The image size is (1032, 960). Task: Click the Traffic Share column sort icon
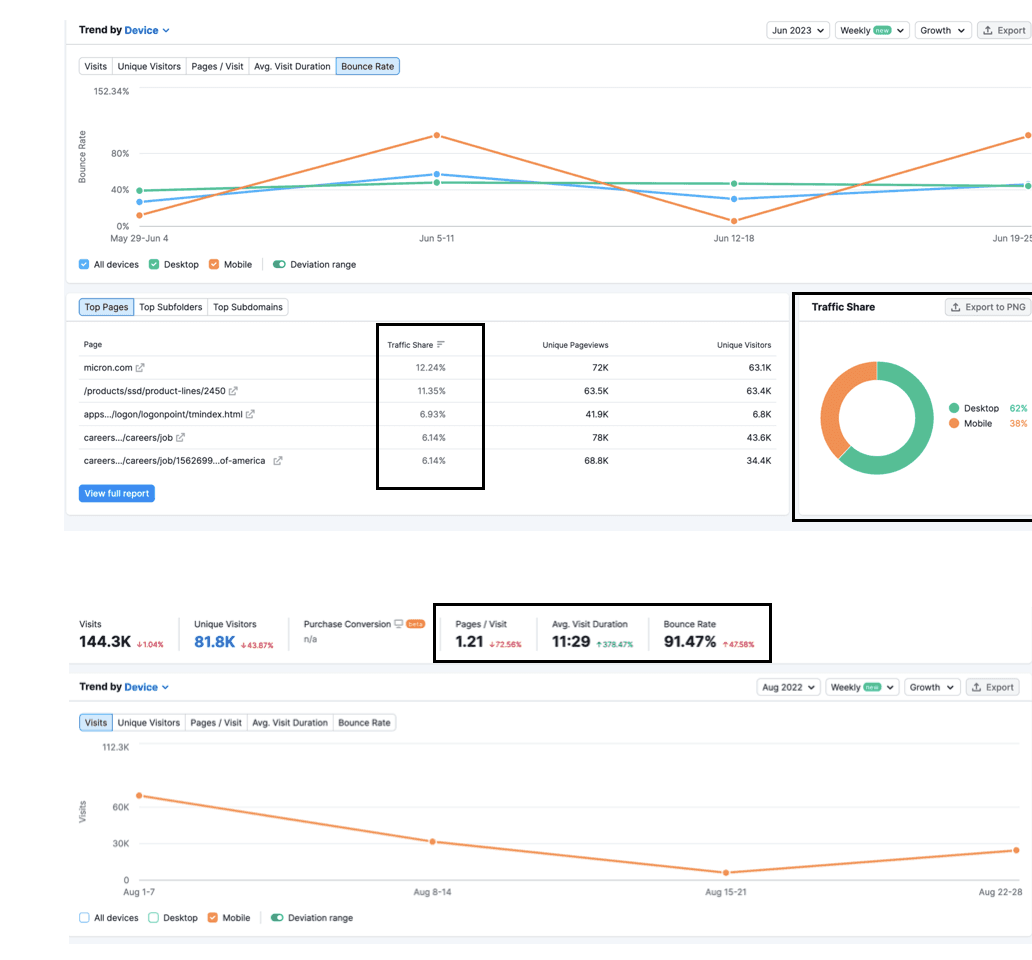pyautogui.click(x=440, y=344)
